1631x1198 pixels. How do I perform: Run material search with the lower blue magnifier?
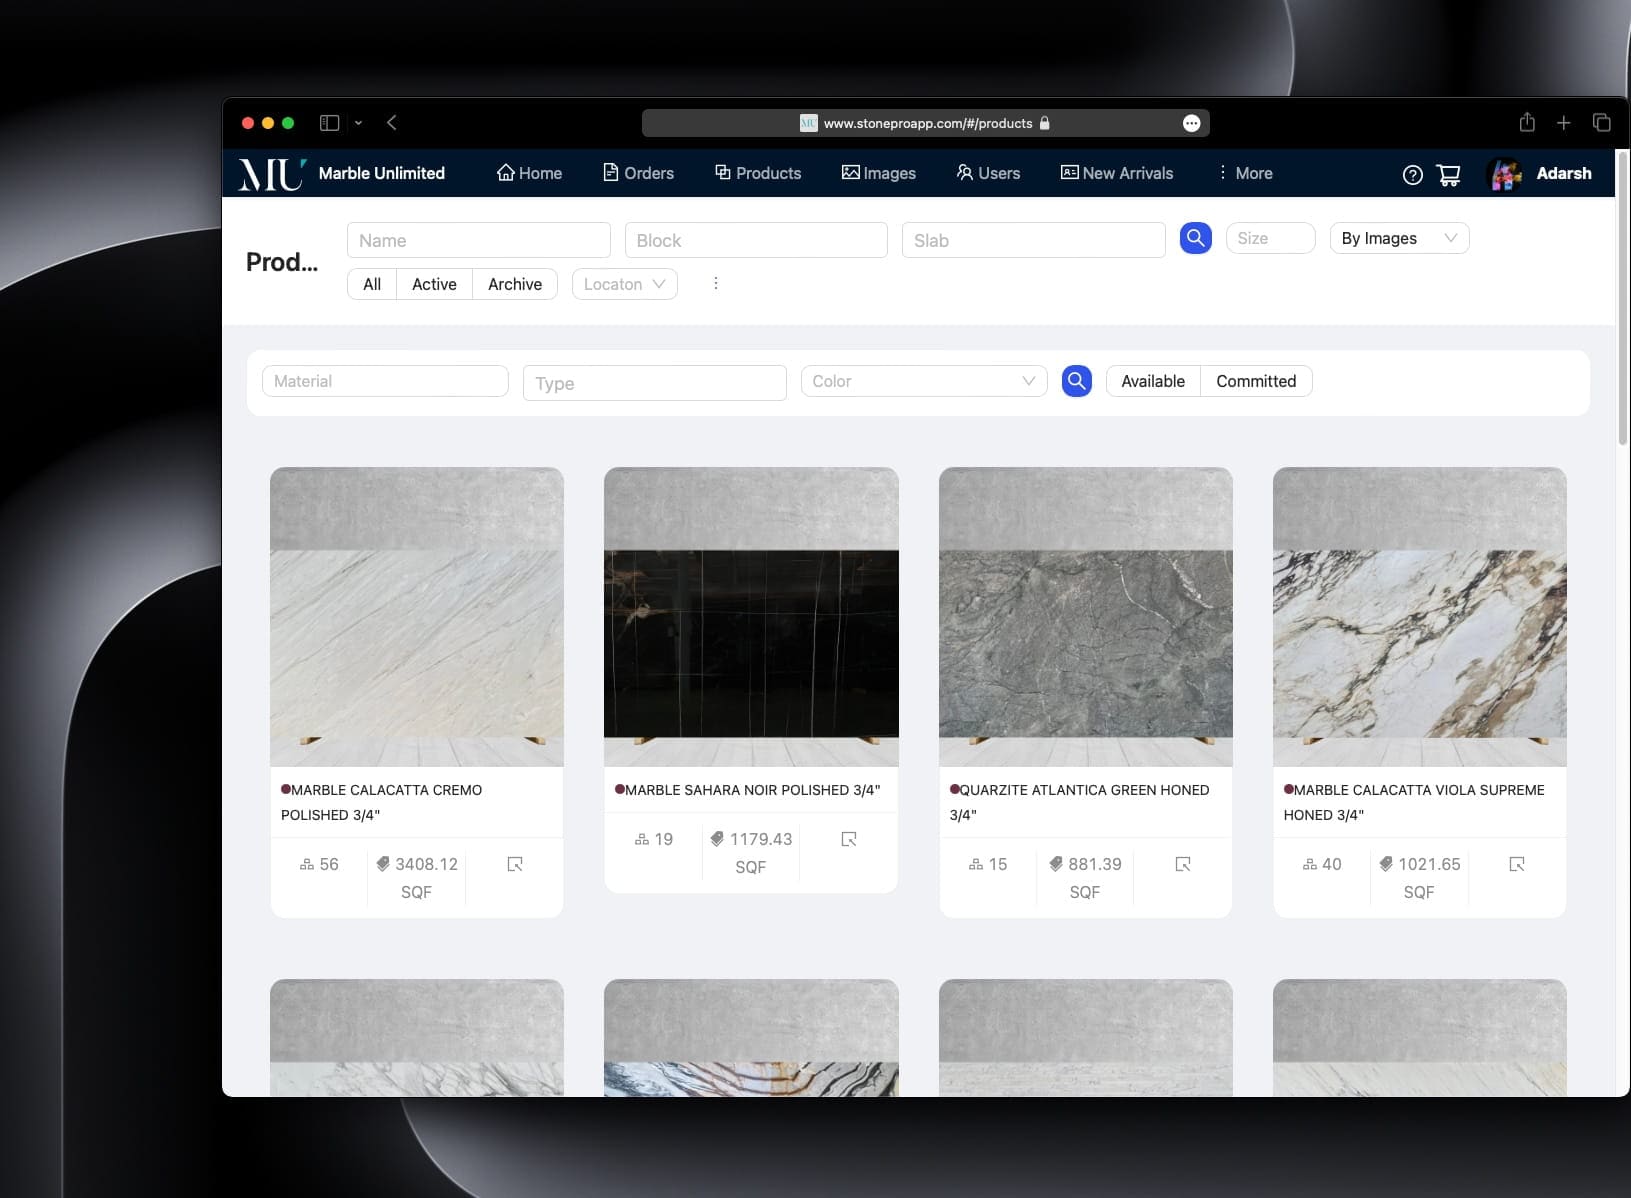[1076, 381]
